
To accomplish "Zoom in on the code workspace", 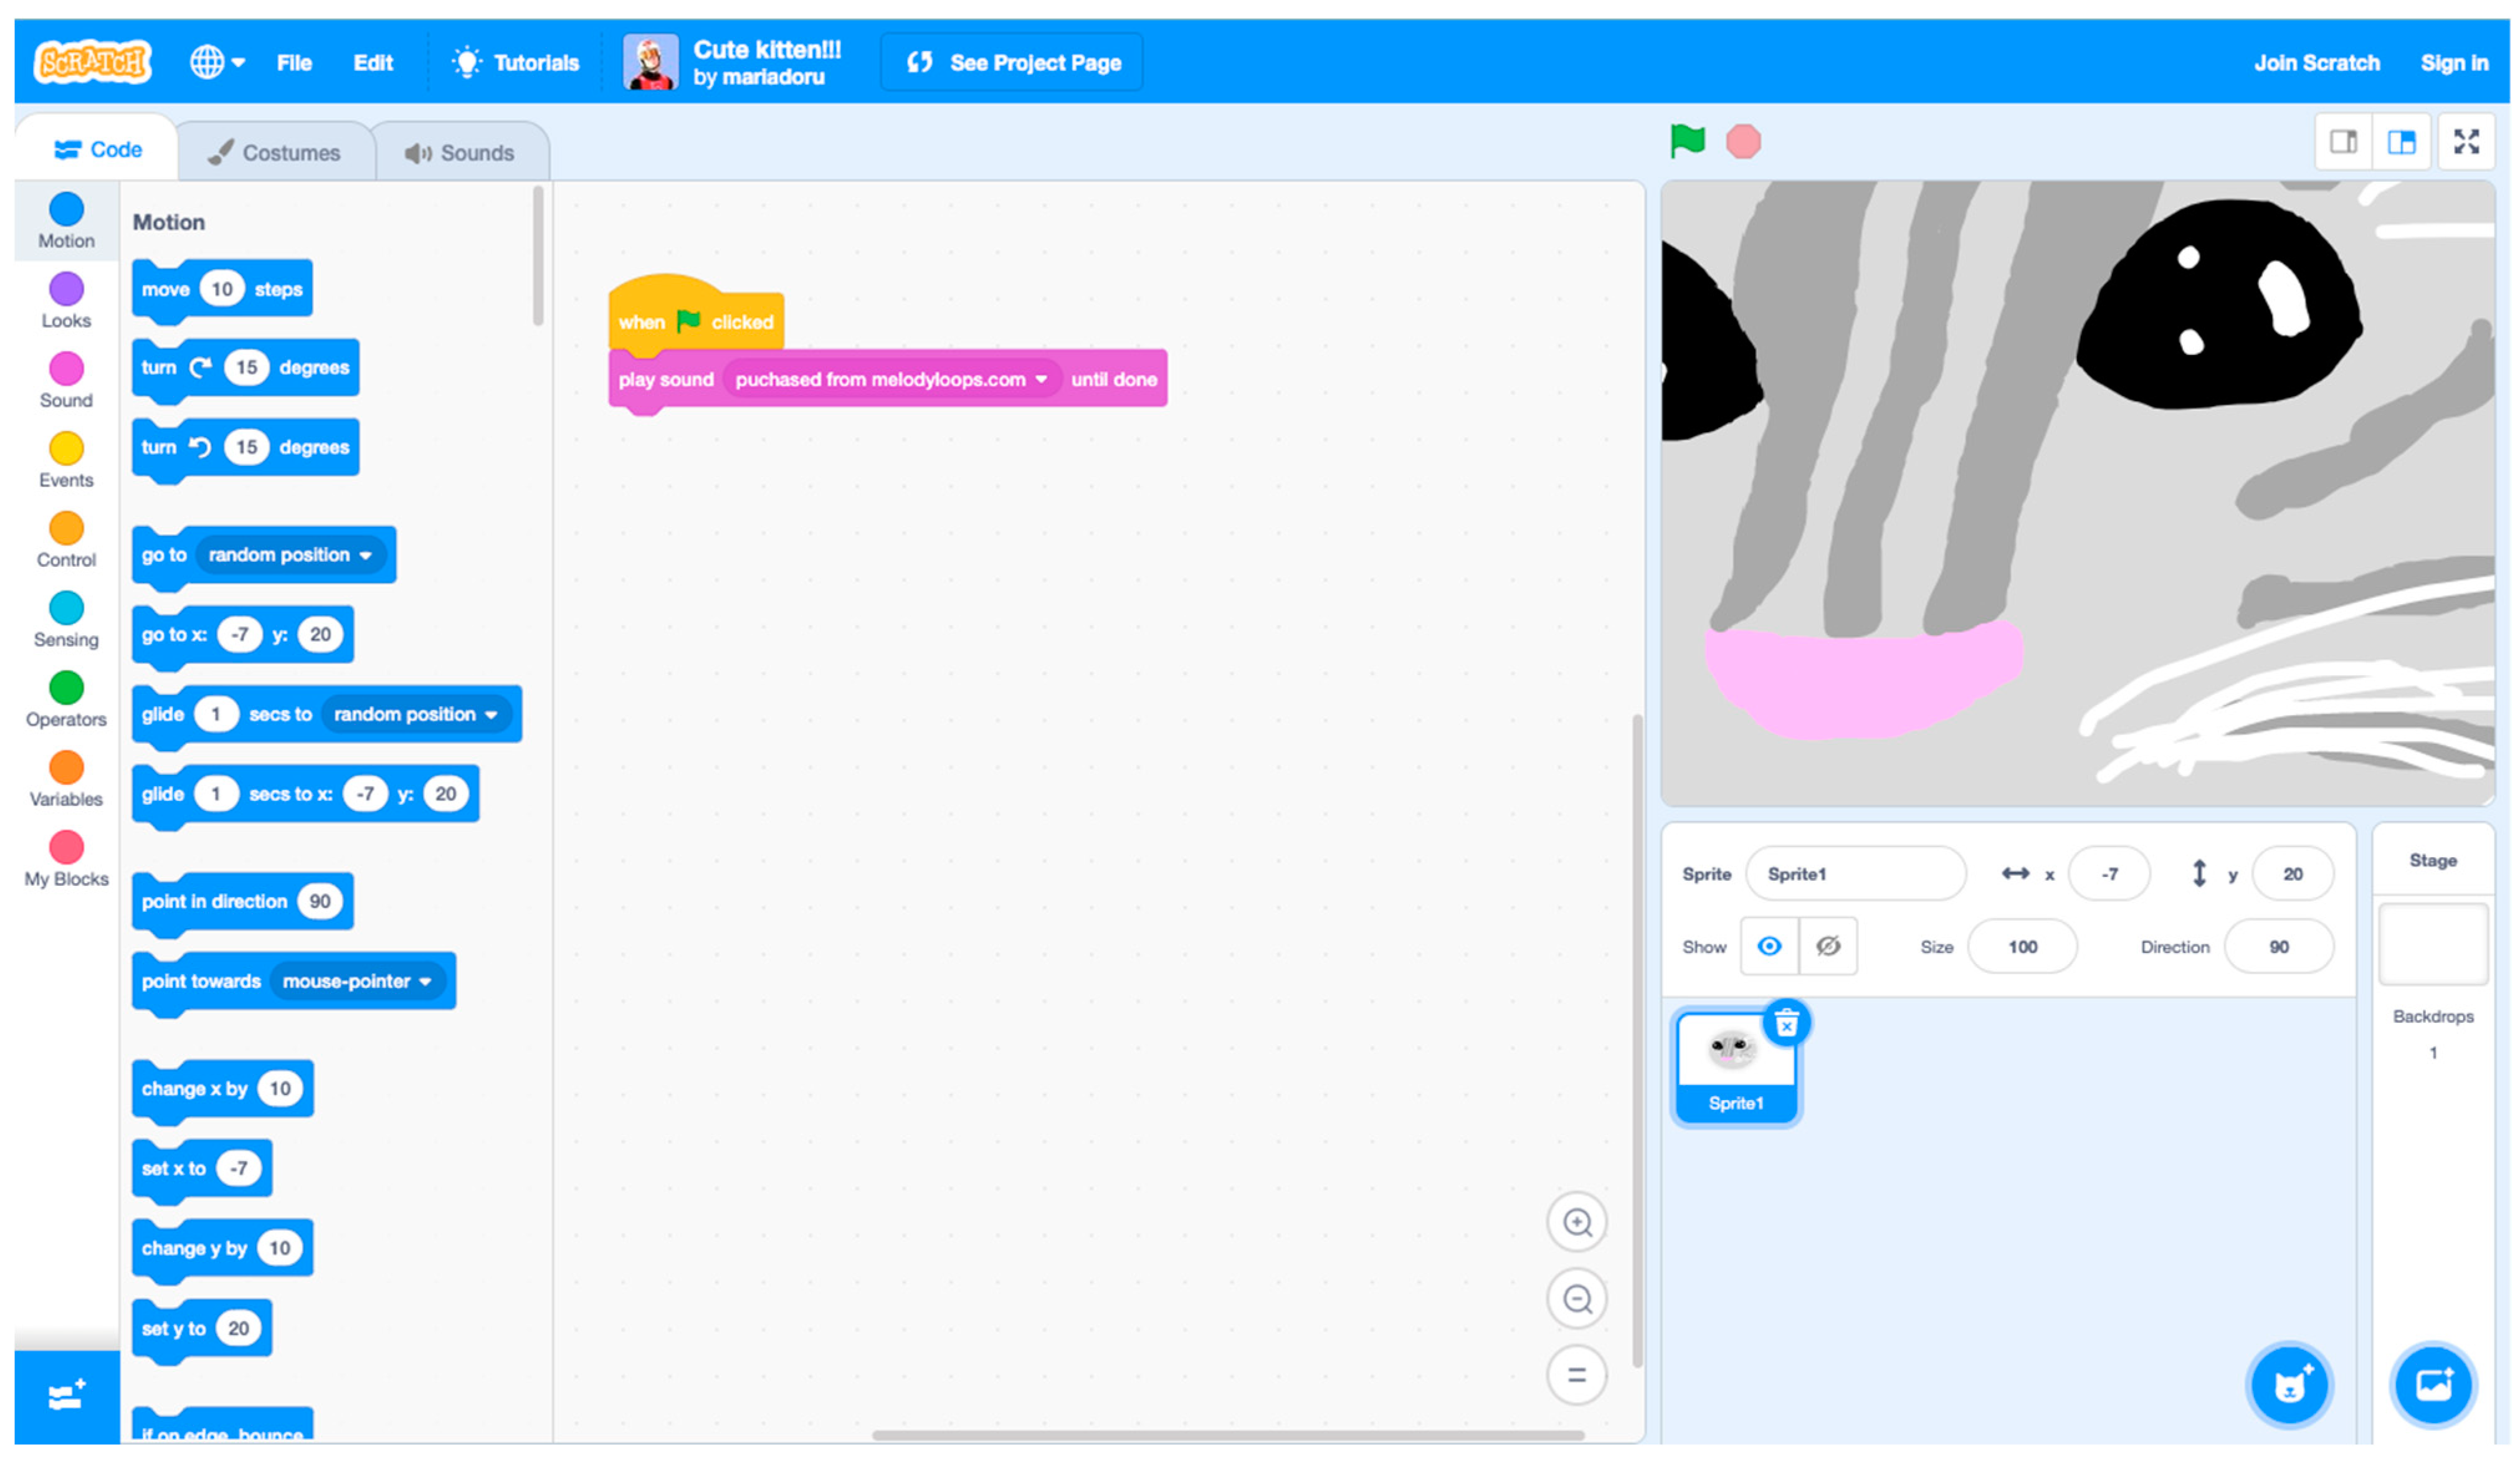I will point(1576,1222).
